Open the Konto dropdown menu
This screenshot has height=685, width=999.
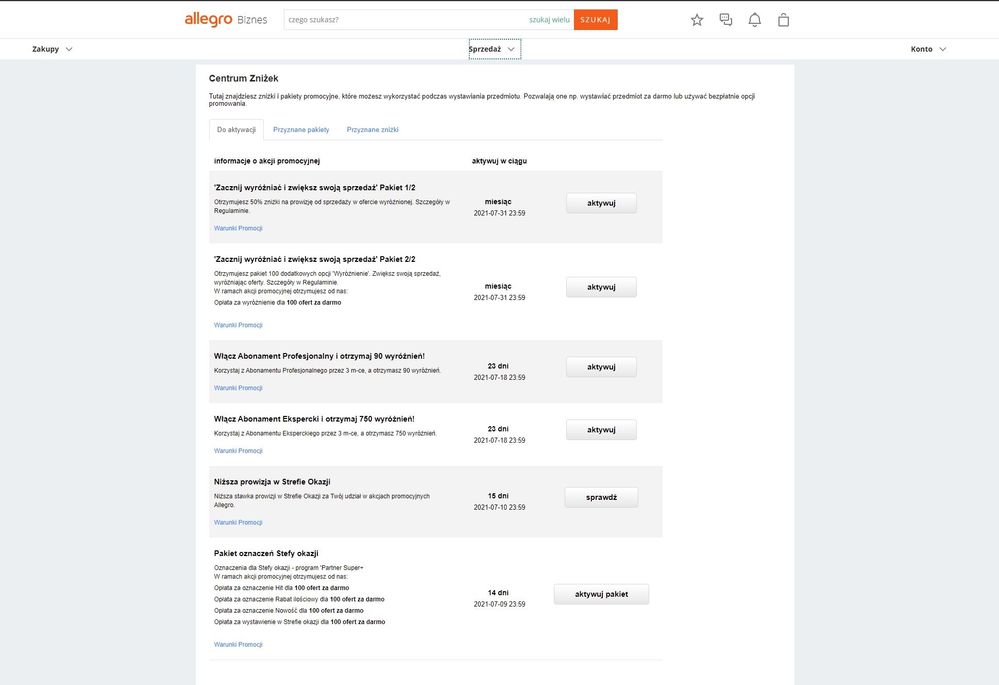[x=928, y=49]
